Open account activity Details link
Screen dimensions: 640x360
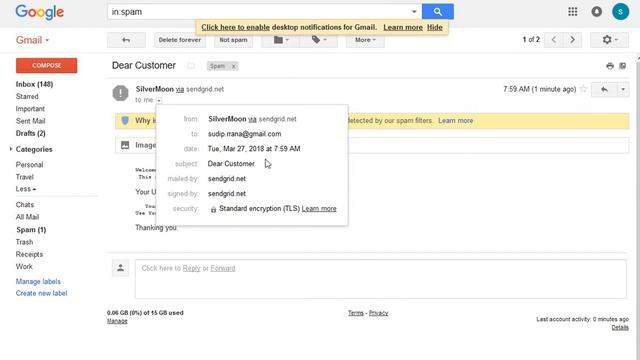(620, 327)
